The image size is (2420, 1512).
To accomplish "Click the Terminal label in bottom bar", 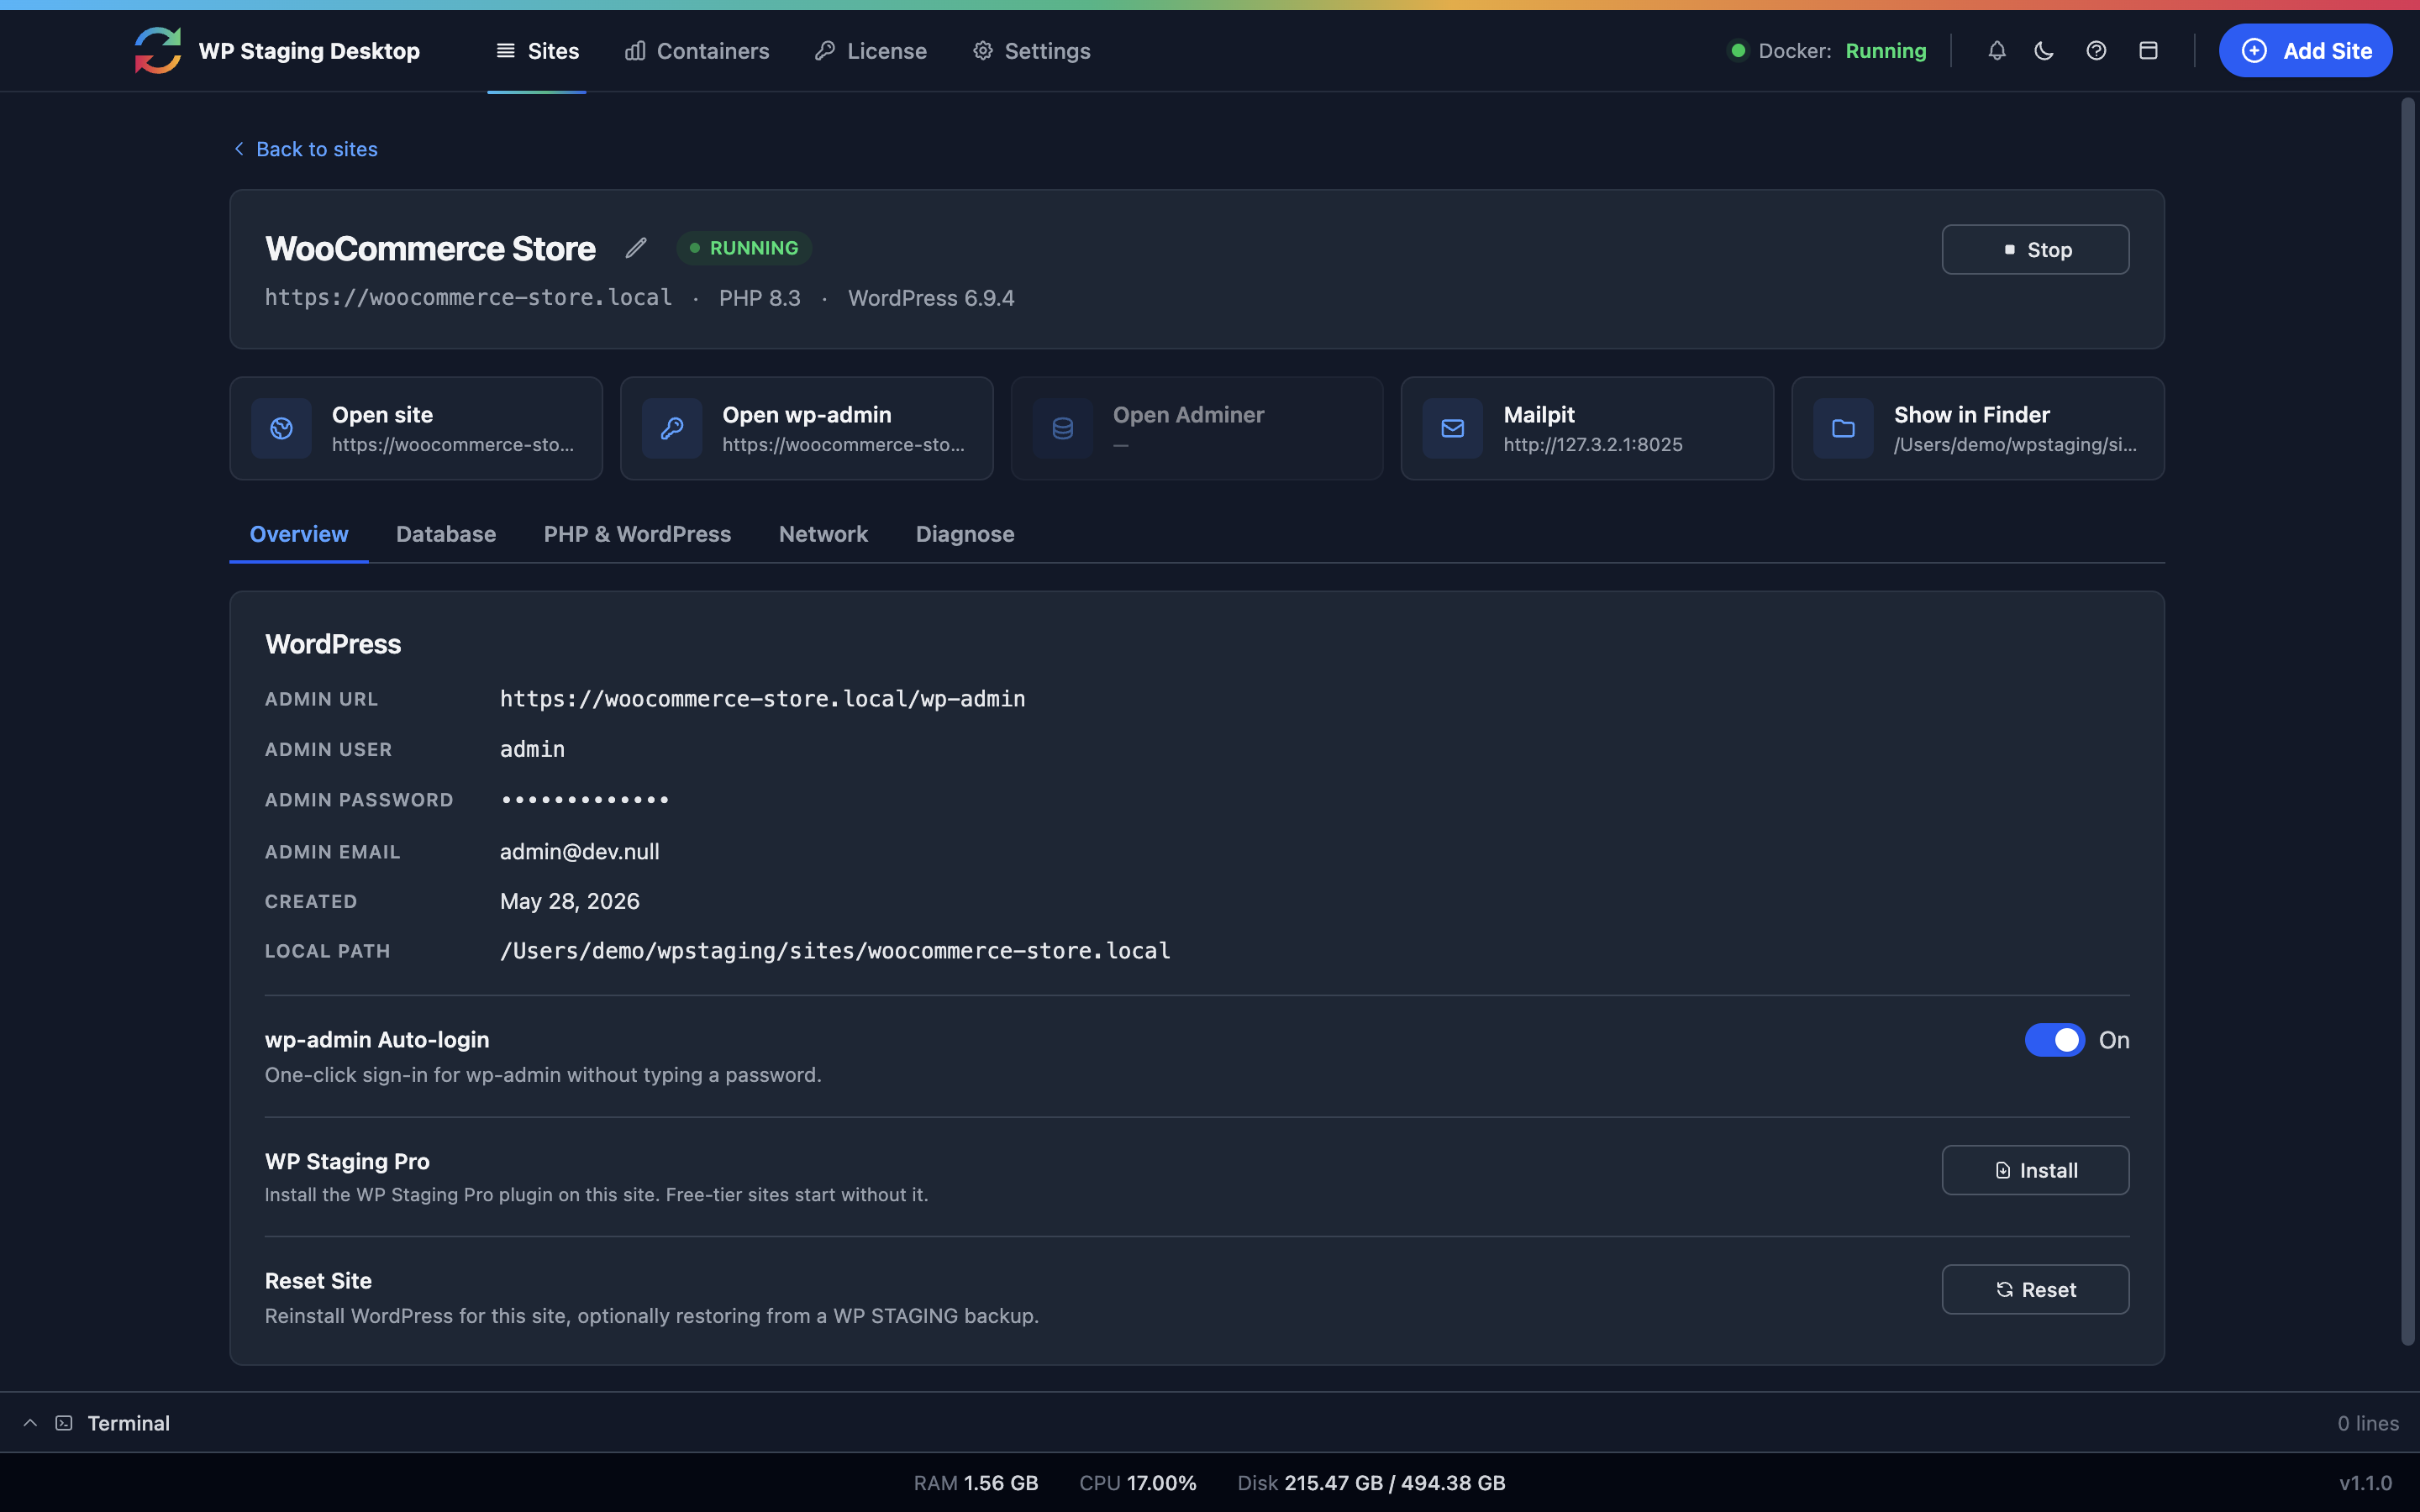I will 128,1423.
